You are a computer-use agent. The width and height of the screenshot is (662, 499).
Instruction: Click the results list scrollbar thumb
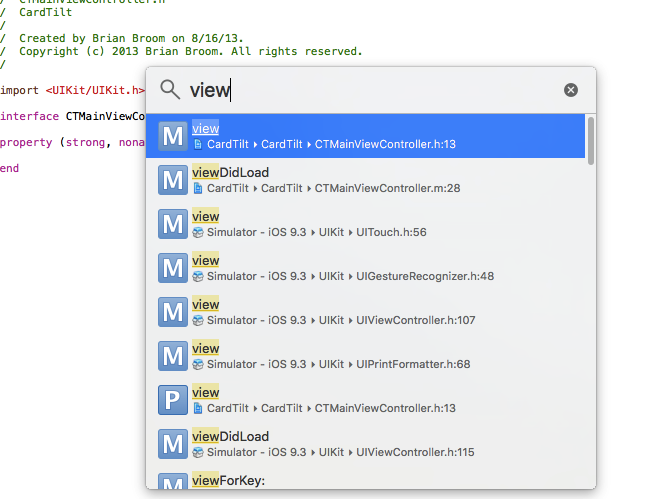tap(590, 141)
